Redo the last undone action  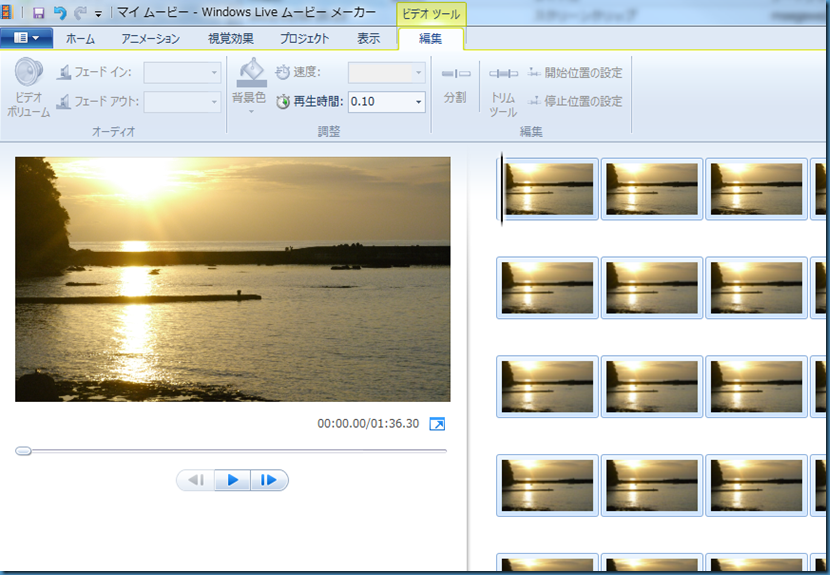click(80, 13)
